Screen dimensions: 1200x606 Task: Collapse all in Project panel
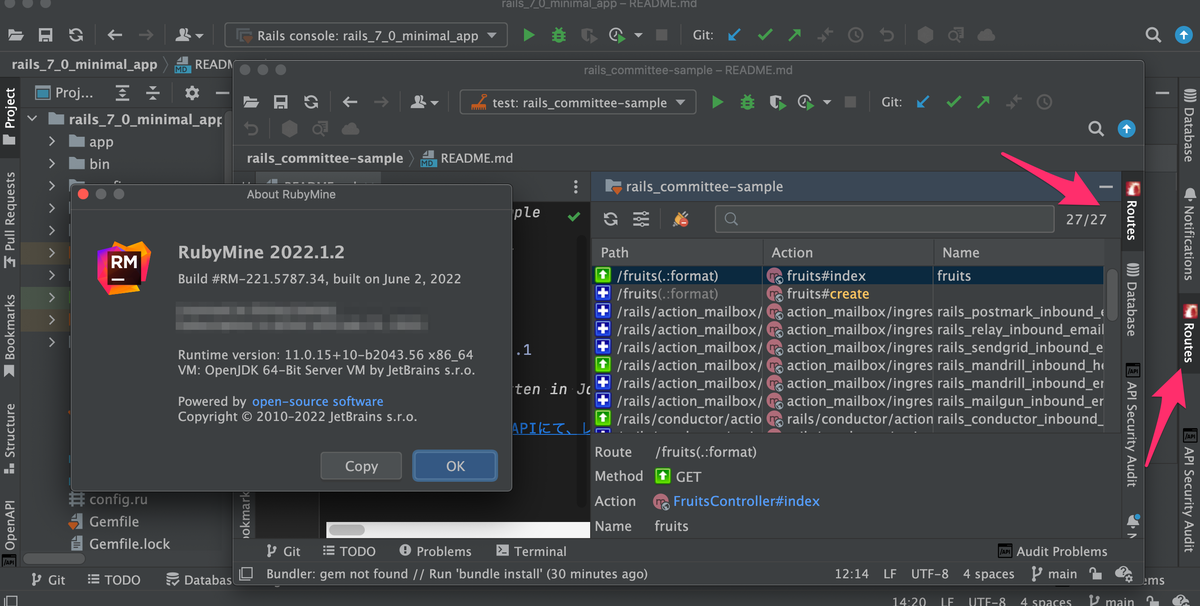153,93
